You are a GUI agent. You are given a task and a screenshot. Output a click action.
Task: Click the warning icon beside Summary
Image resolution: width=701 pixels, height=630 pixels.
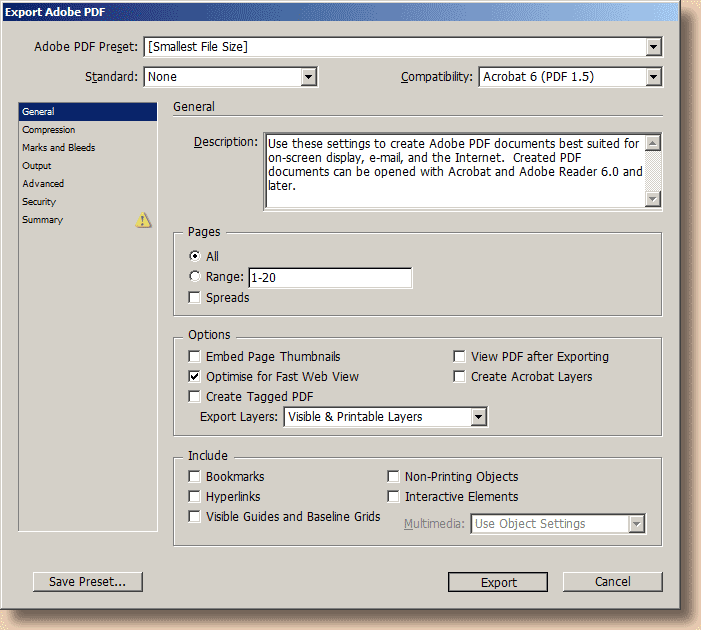coord(144,220)
